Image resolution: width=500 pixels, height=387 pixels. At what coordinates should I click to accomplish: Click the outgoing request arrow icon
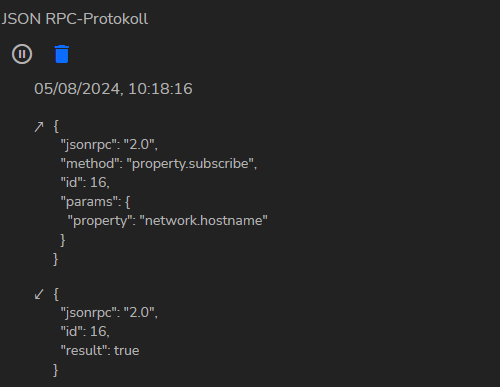pyautogui.click(x=39, y=127)
